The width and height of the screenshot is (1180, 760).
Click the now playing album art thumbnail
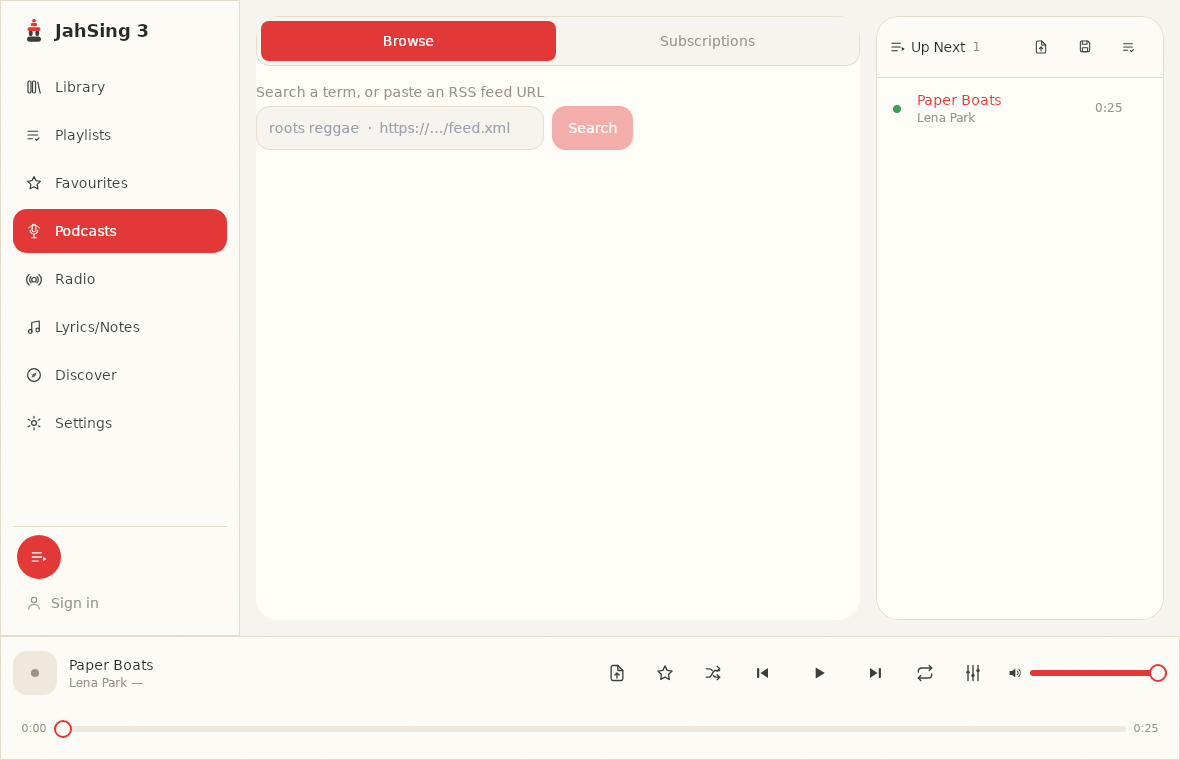pyautogui.click(x=35, y=673)
